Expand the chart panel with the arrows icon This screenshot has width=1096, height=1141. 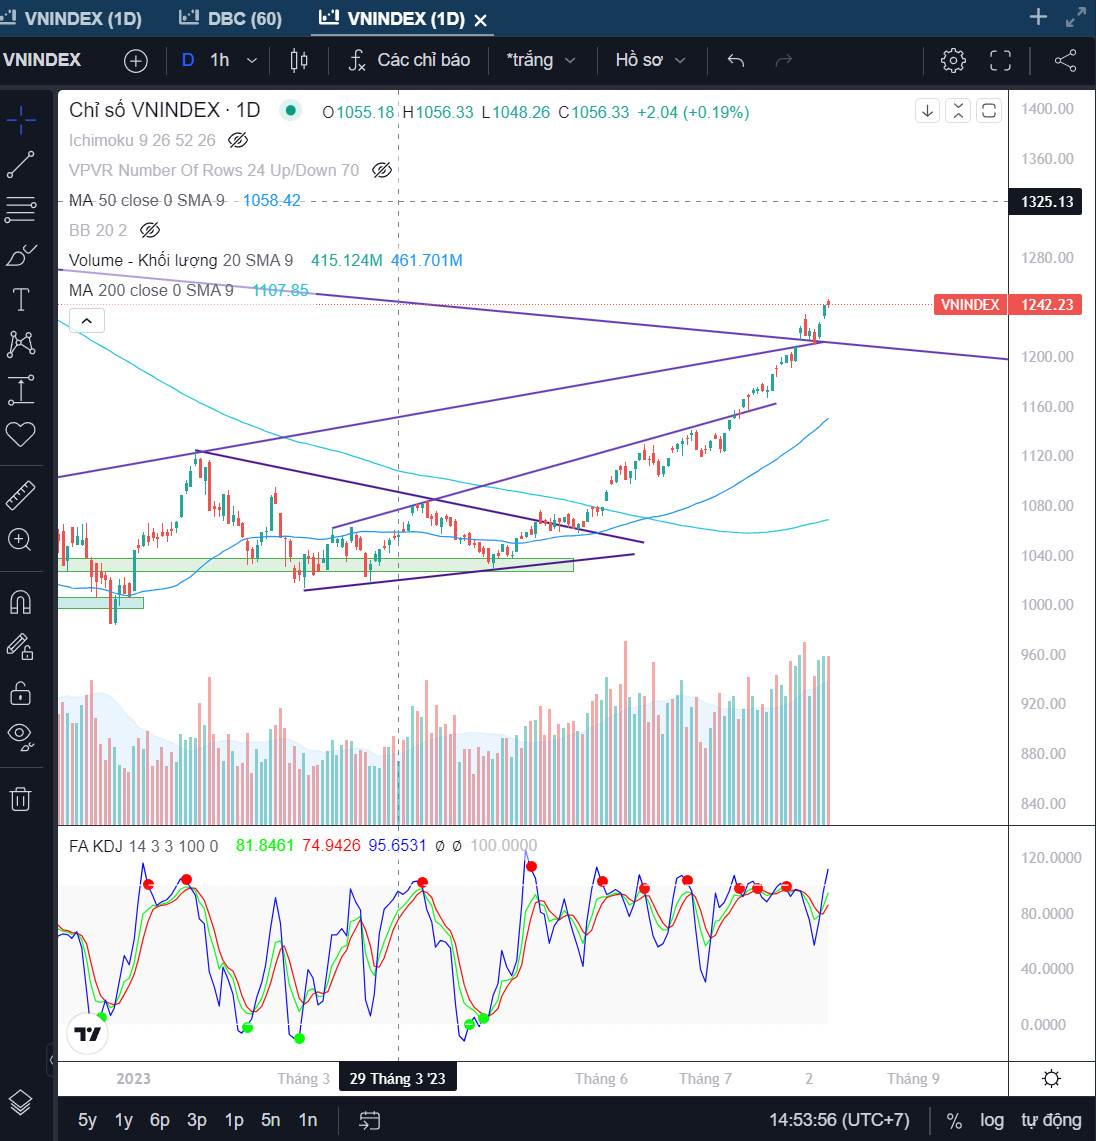pos(1076,17)
